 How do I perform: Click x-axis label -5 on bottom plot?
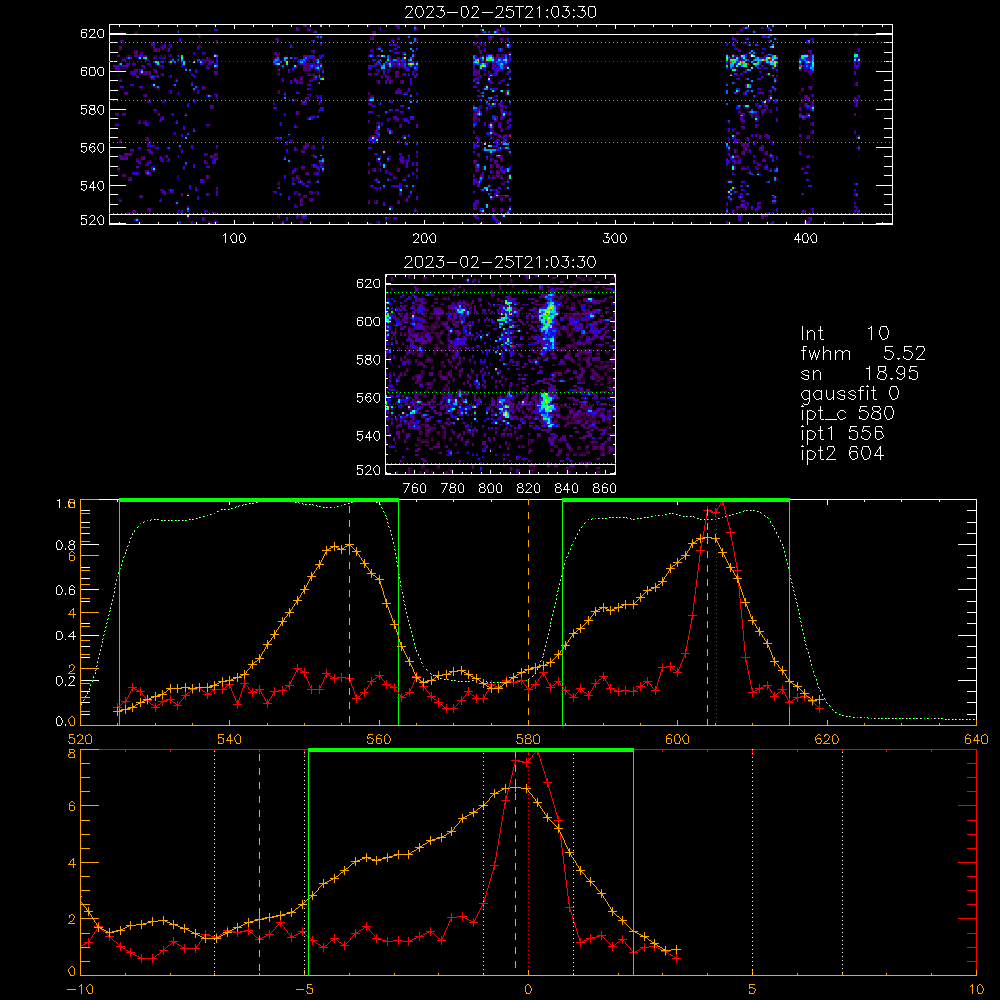click(x=305, y=989)
